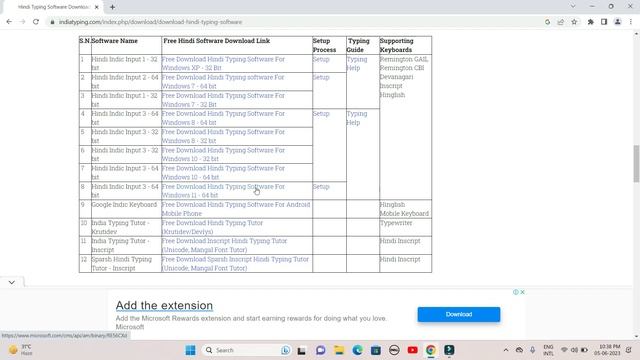Open the Windows Start menu

point(191,350)
